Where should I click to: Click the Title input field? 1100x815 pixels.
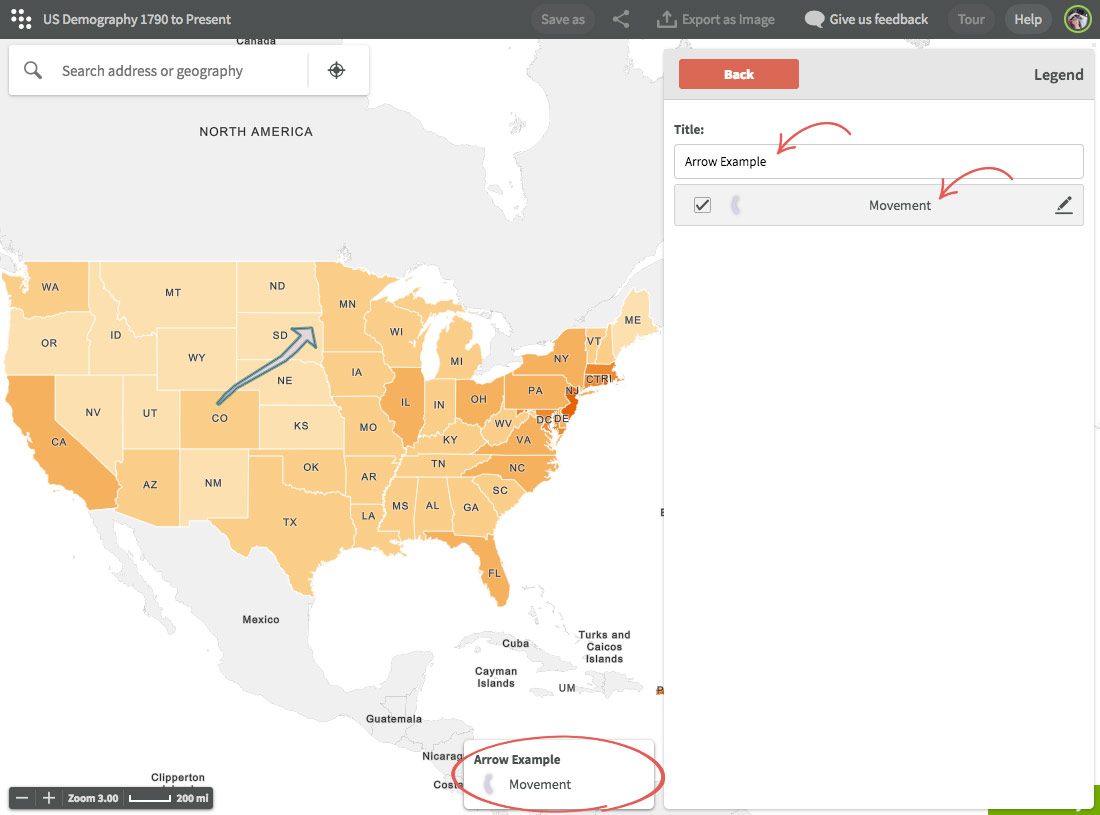pyautogui.click(x=878, y=161)
